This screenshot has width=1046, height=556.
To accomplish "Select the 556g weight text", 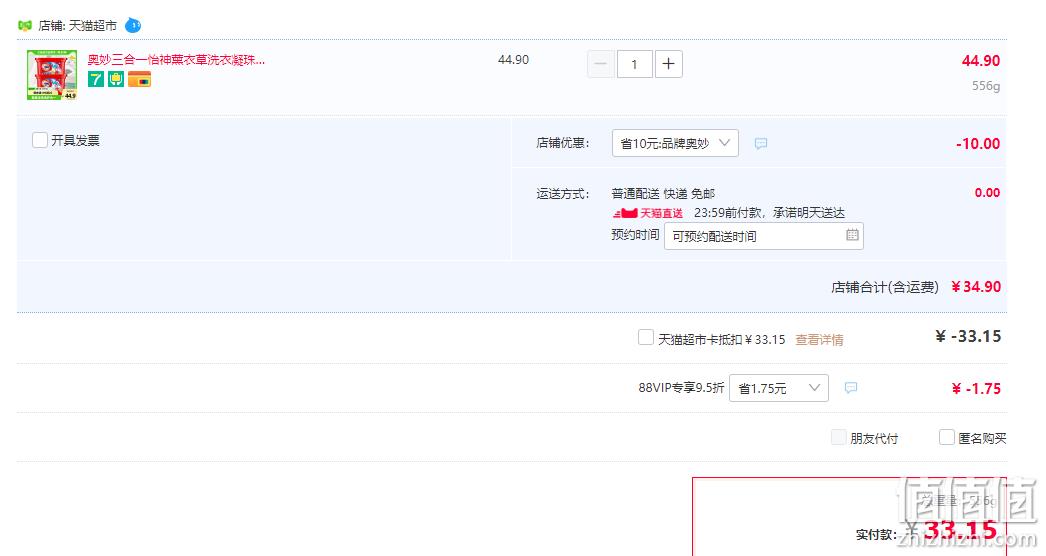I will pyautogui.click(x=986, y=85).
